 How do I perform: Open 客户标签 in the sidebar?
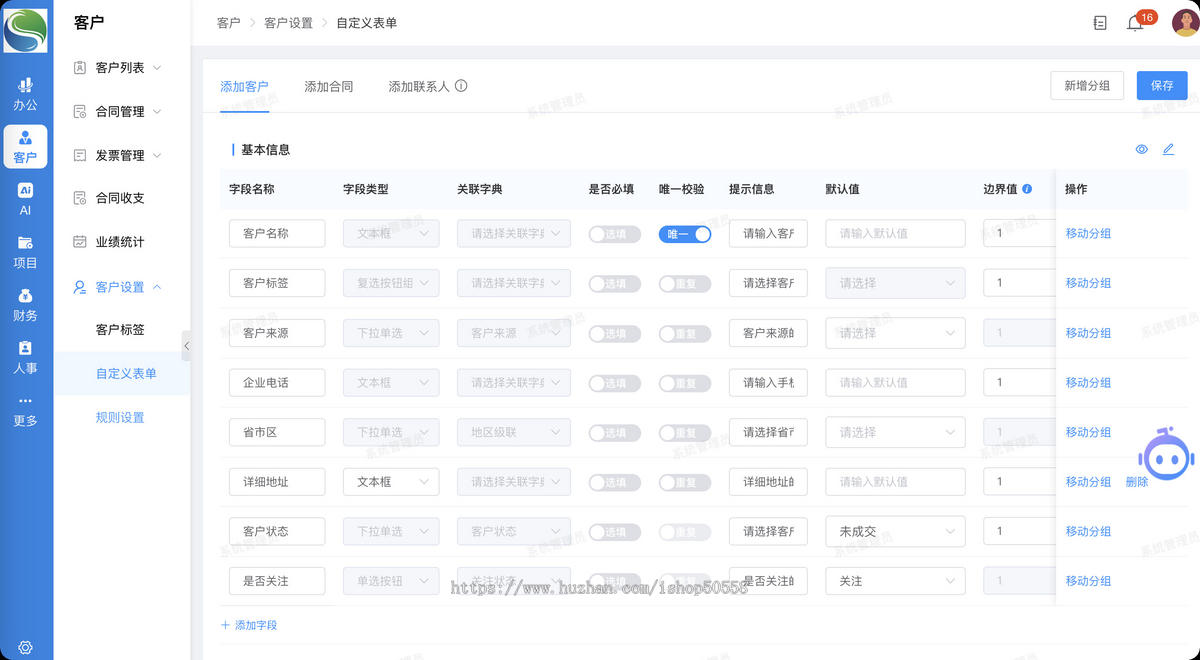pyautogui.click(x=120, y=330)
